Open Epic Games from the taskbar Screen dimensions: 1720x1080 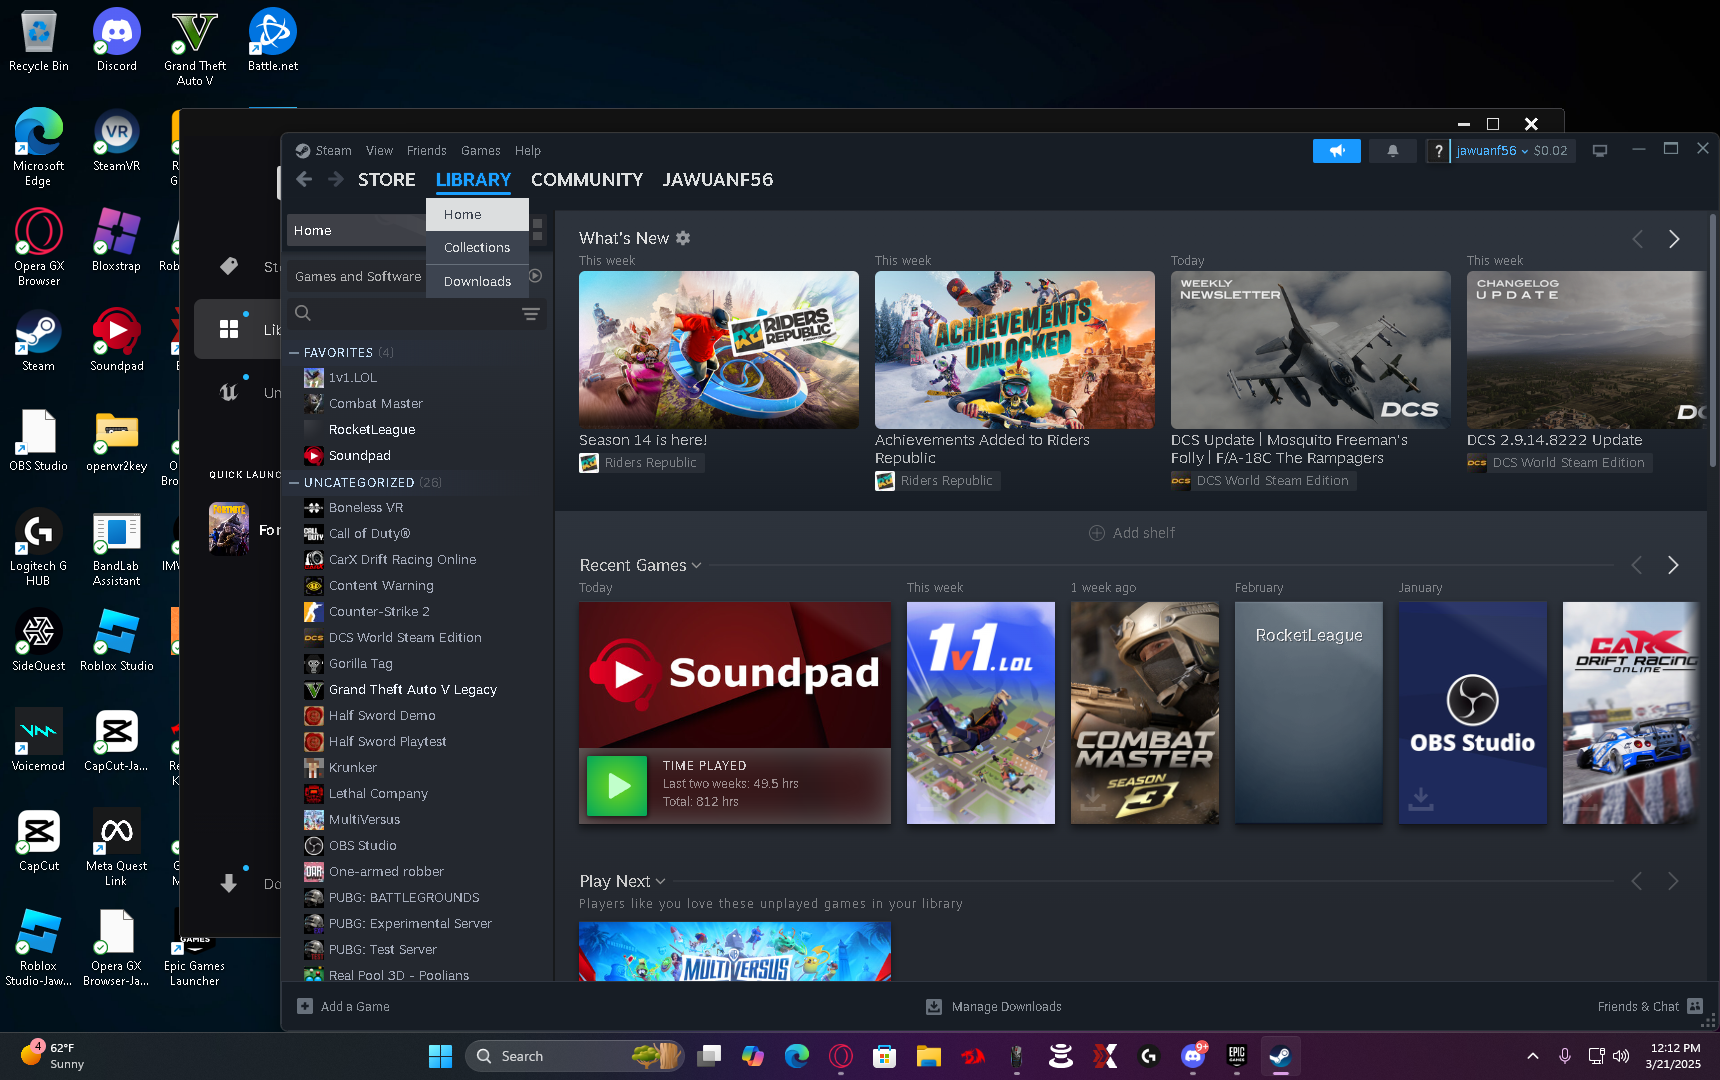click(1236, 1056)
